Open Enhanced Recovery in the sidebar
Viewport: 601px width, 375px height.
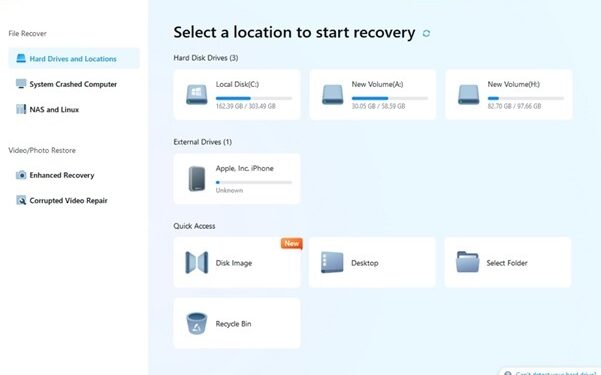[x=74, y=175]
